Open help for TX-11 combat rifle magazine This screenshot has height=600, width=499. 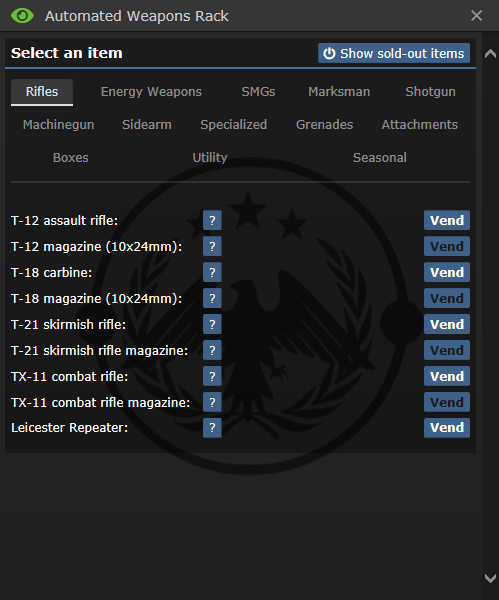click(212, 402)
